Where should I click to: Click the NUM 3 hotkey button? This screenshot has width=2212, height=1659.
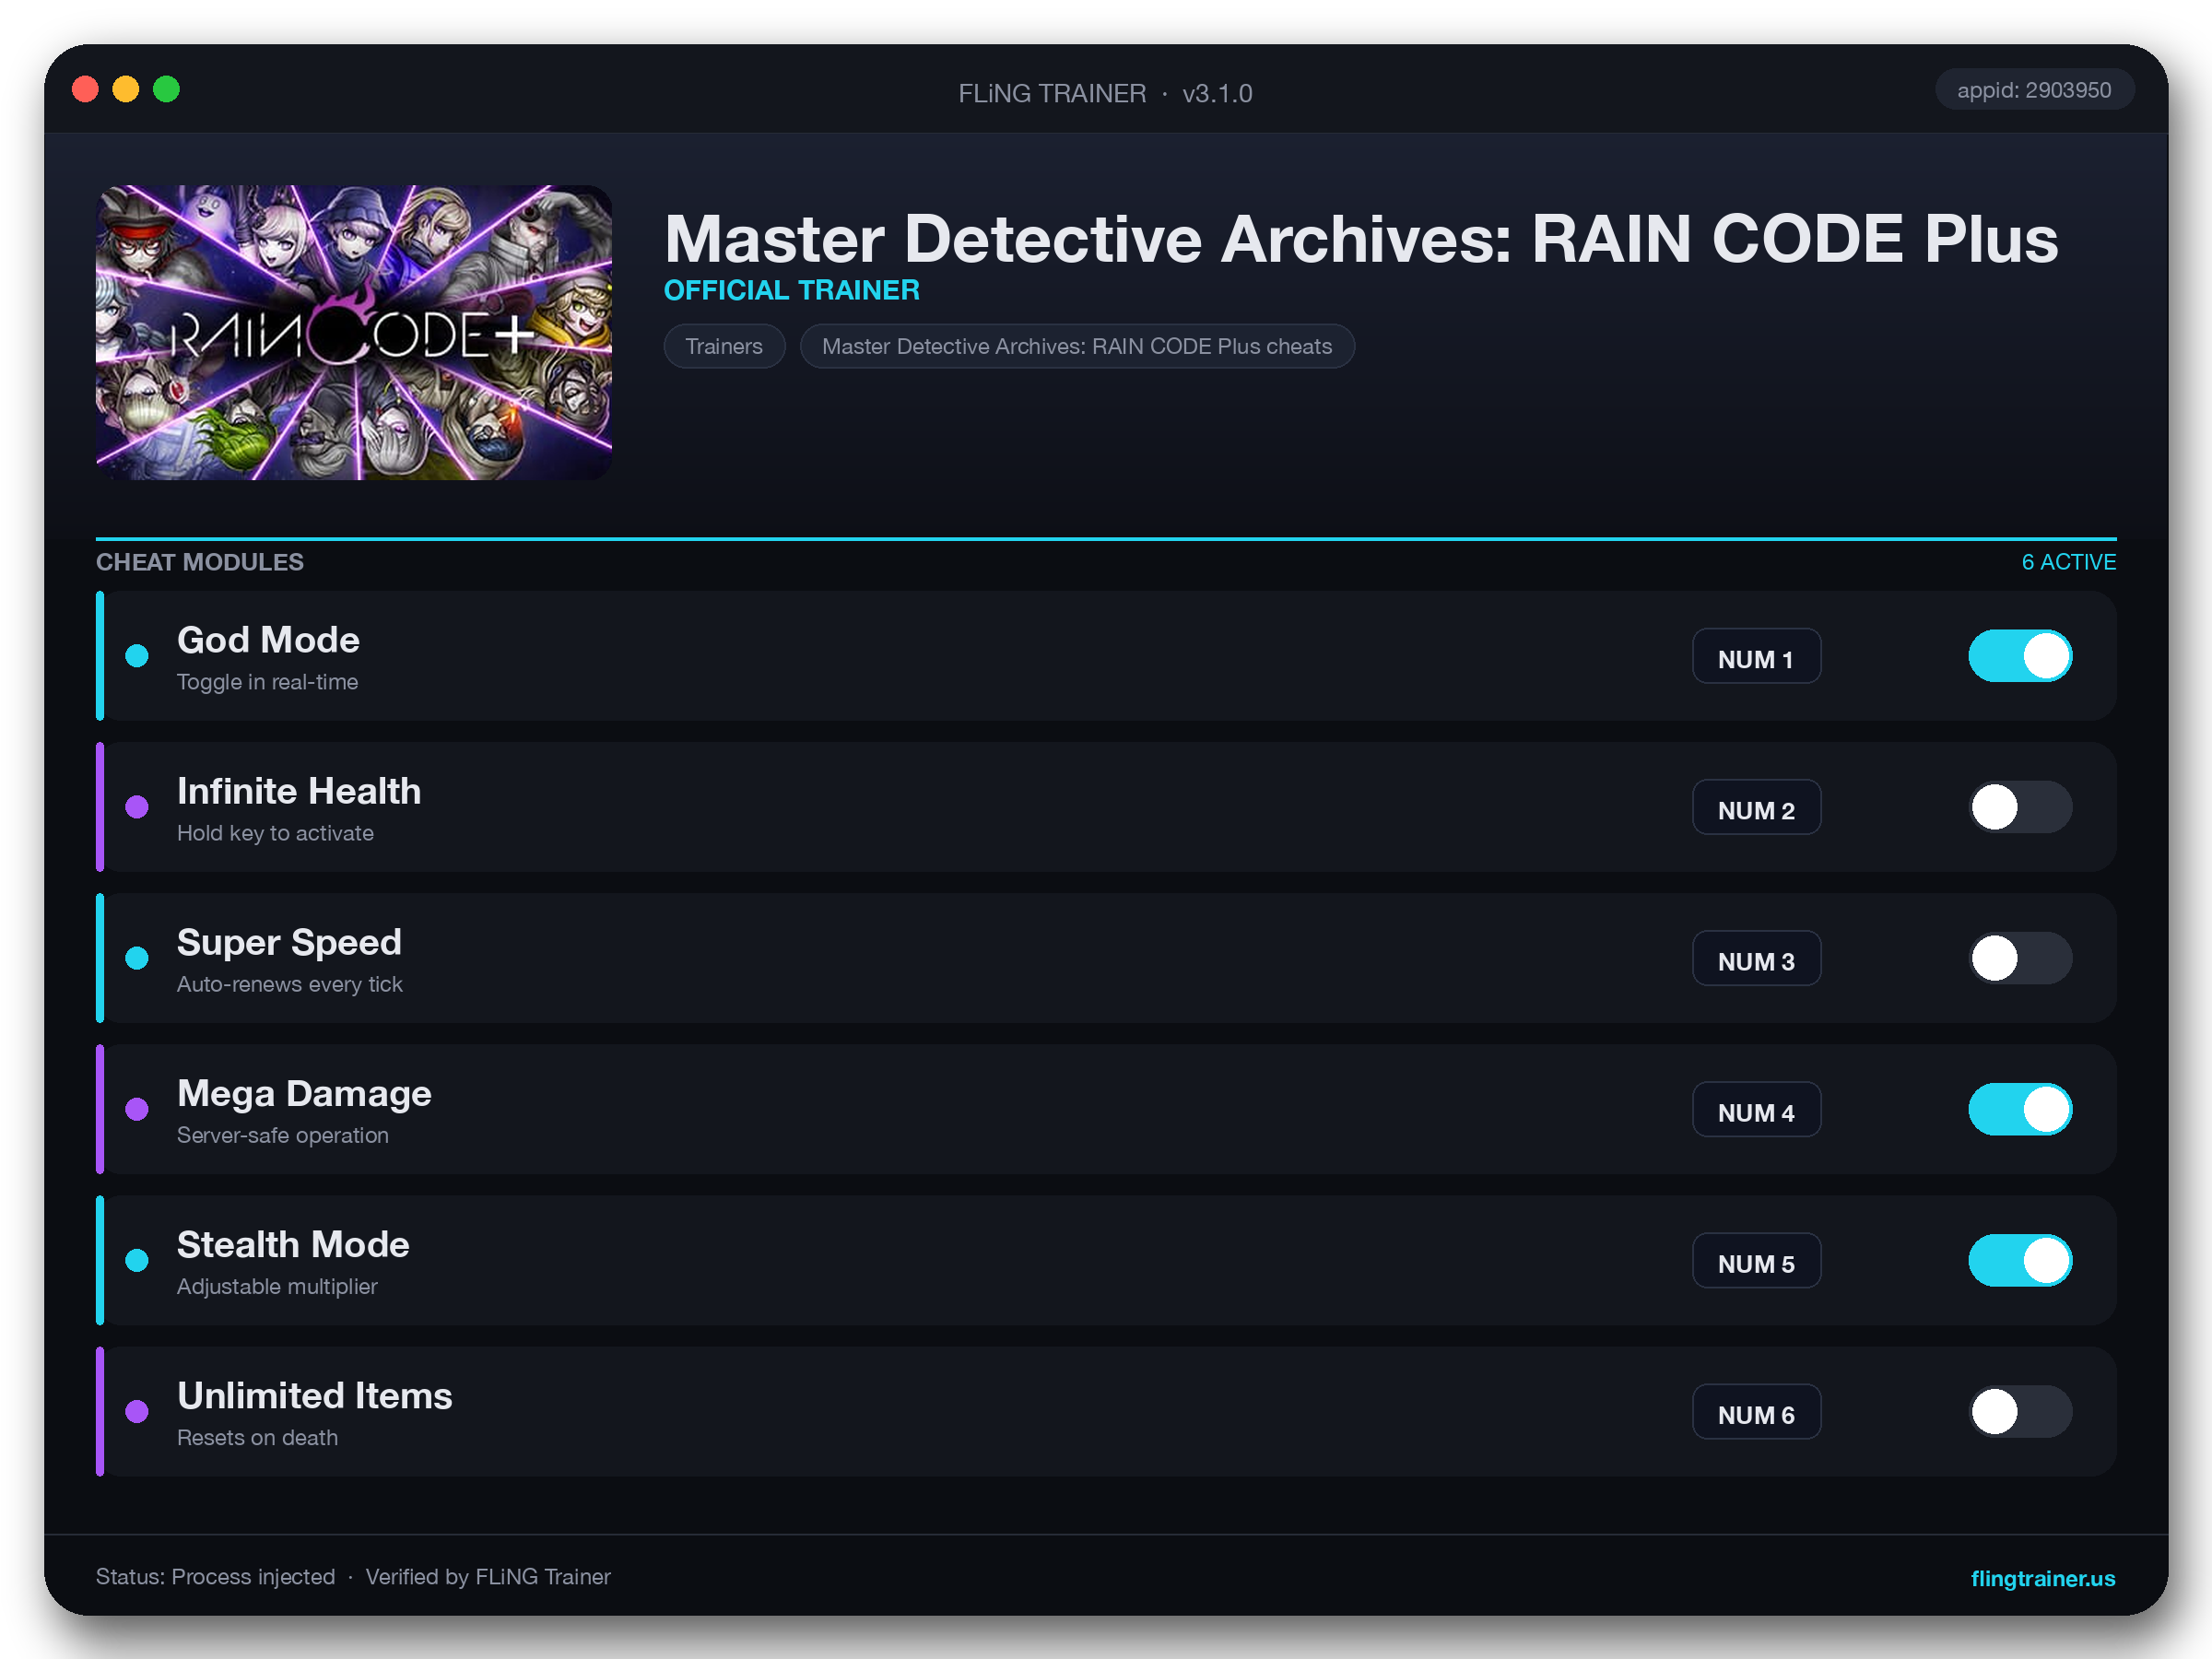tap(1756, 958)
